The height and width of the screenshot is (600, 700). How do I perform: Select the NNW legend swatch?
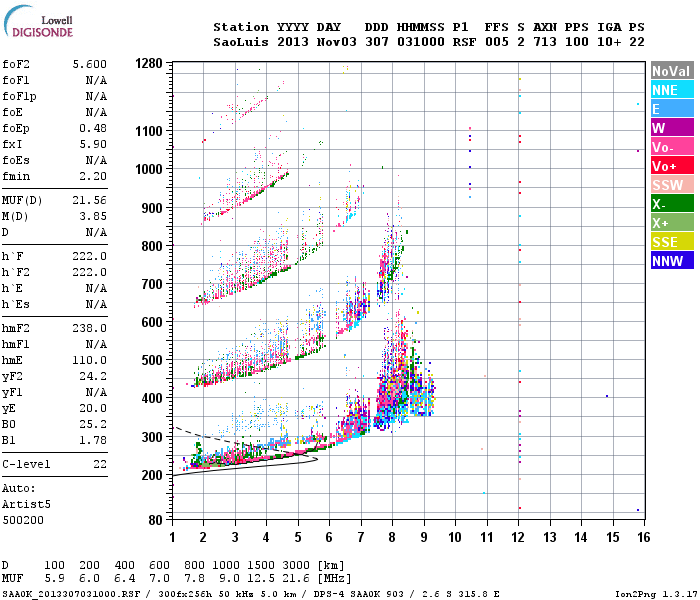[672, 261]
